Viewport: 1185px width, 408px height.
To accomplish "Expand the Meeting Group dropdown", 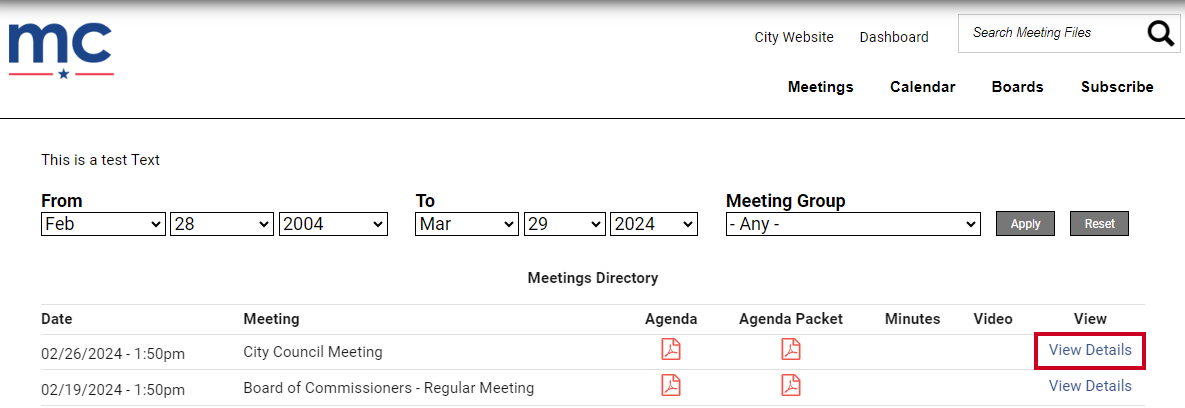I will (x=853, y=224).
